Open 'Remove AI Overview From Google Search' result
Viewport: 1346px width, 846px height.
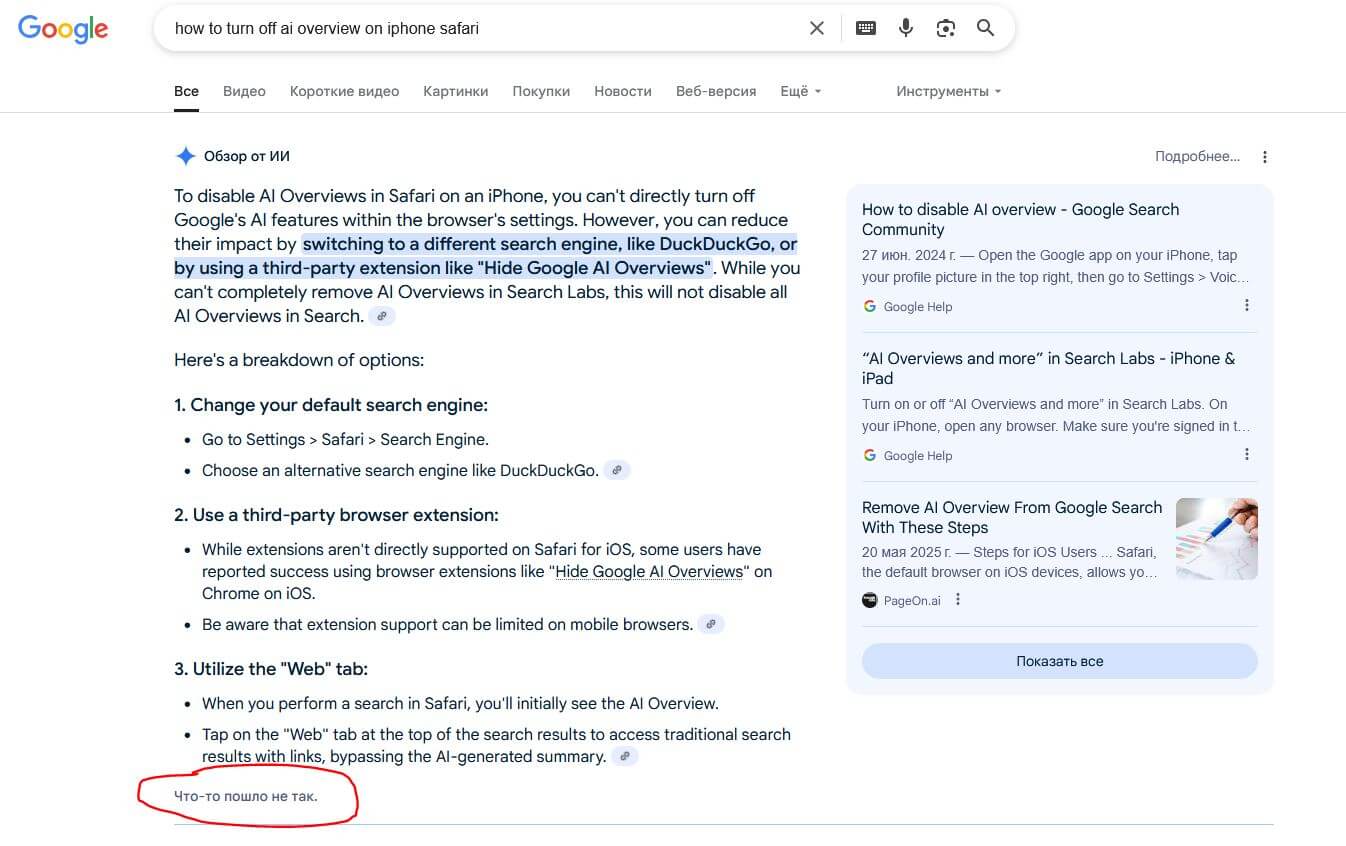click(x=1012, y=517)
